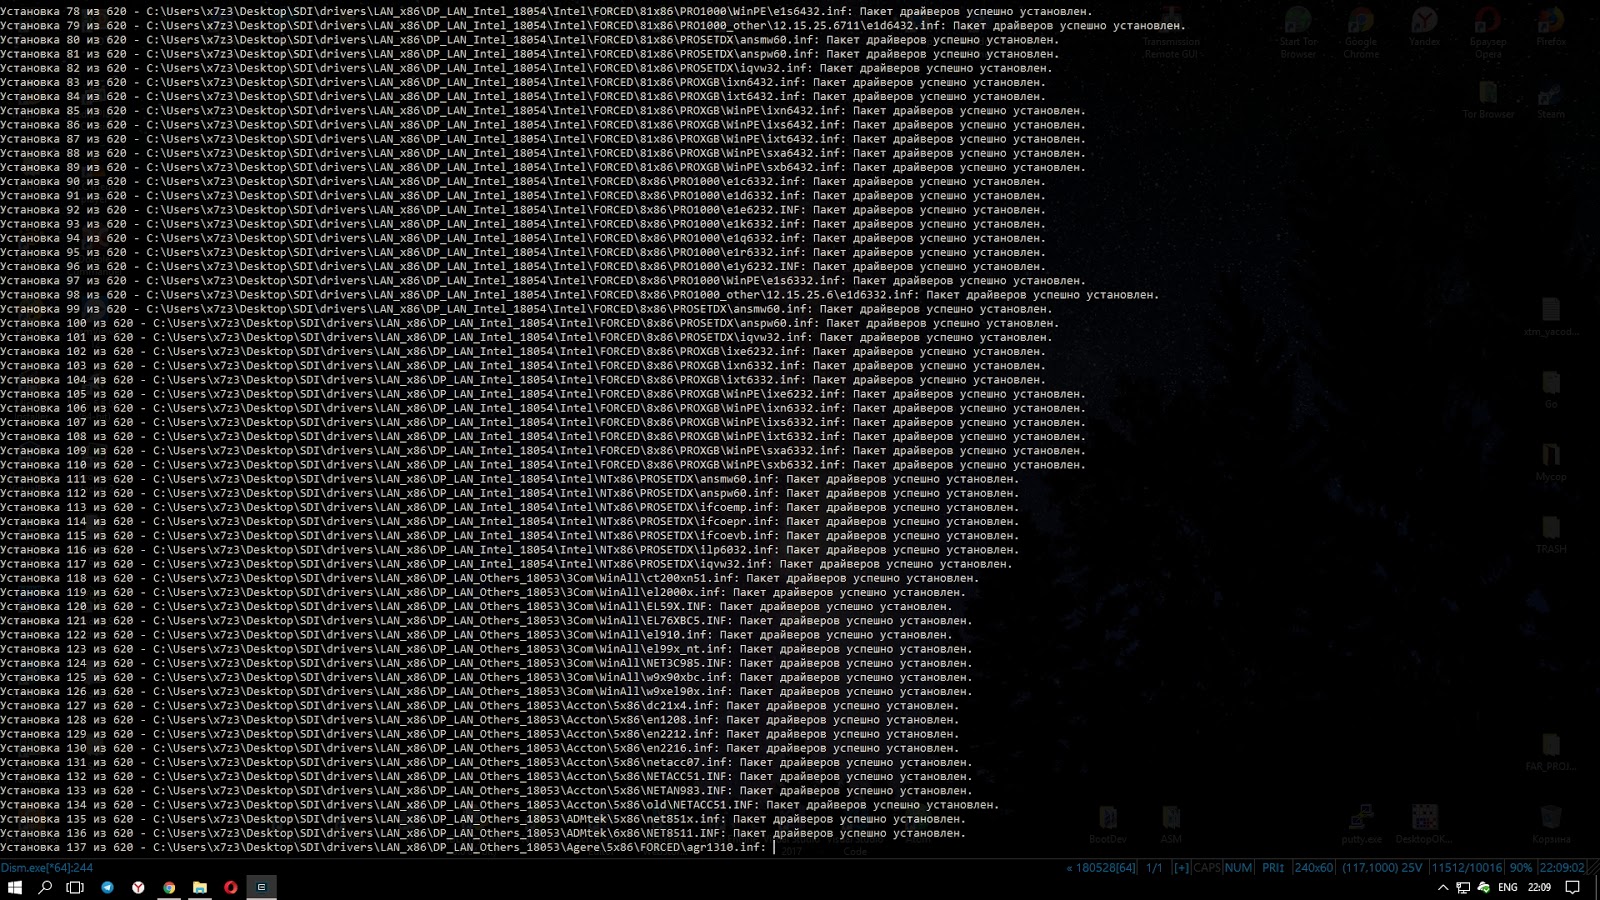Click the cloud sync tray icon
This screenshot has width=1600, height=900.
(x=1483, y=887)
